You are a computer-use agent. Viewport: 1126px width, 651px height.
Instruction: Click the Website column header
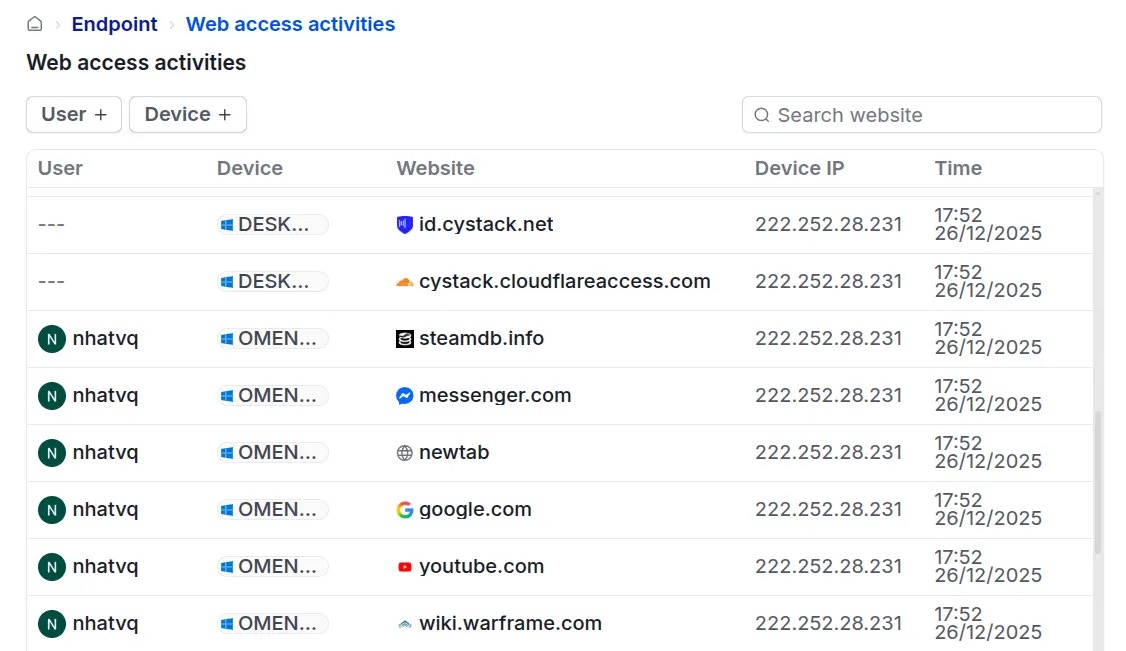[435, 168]
